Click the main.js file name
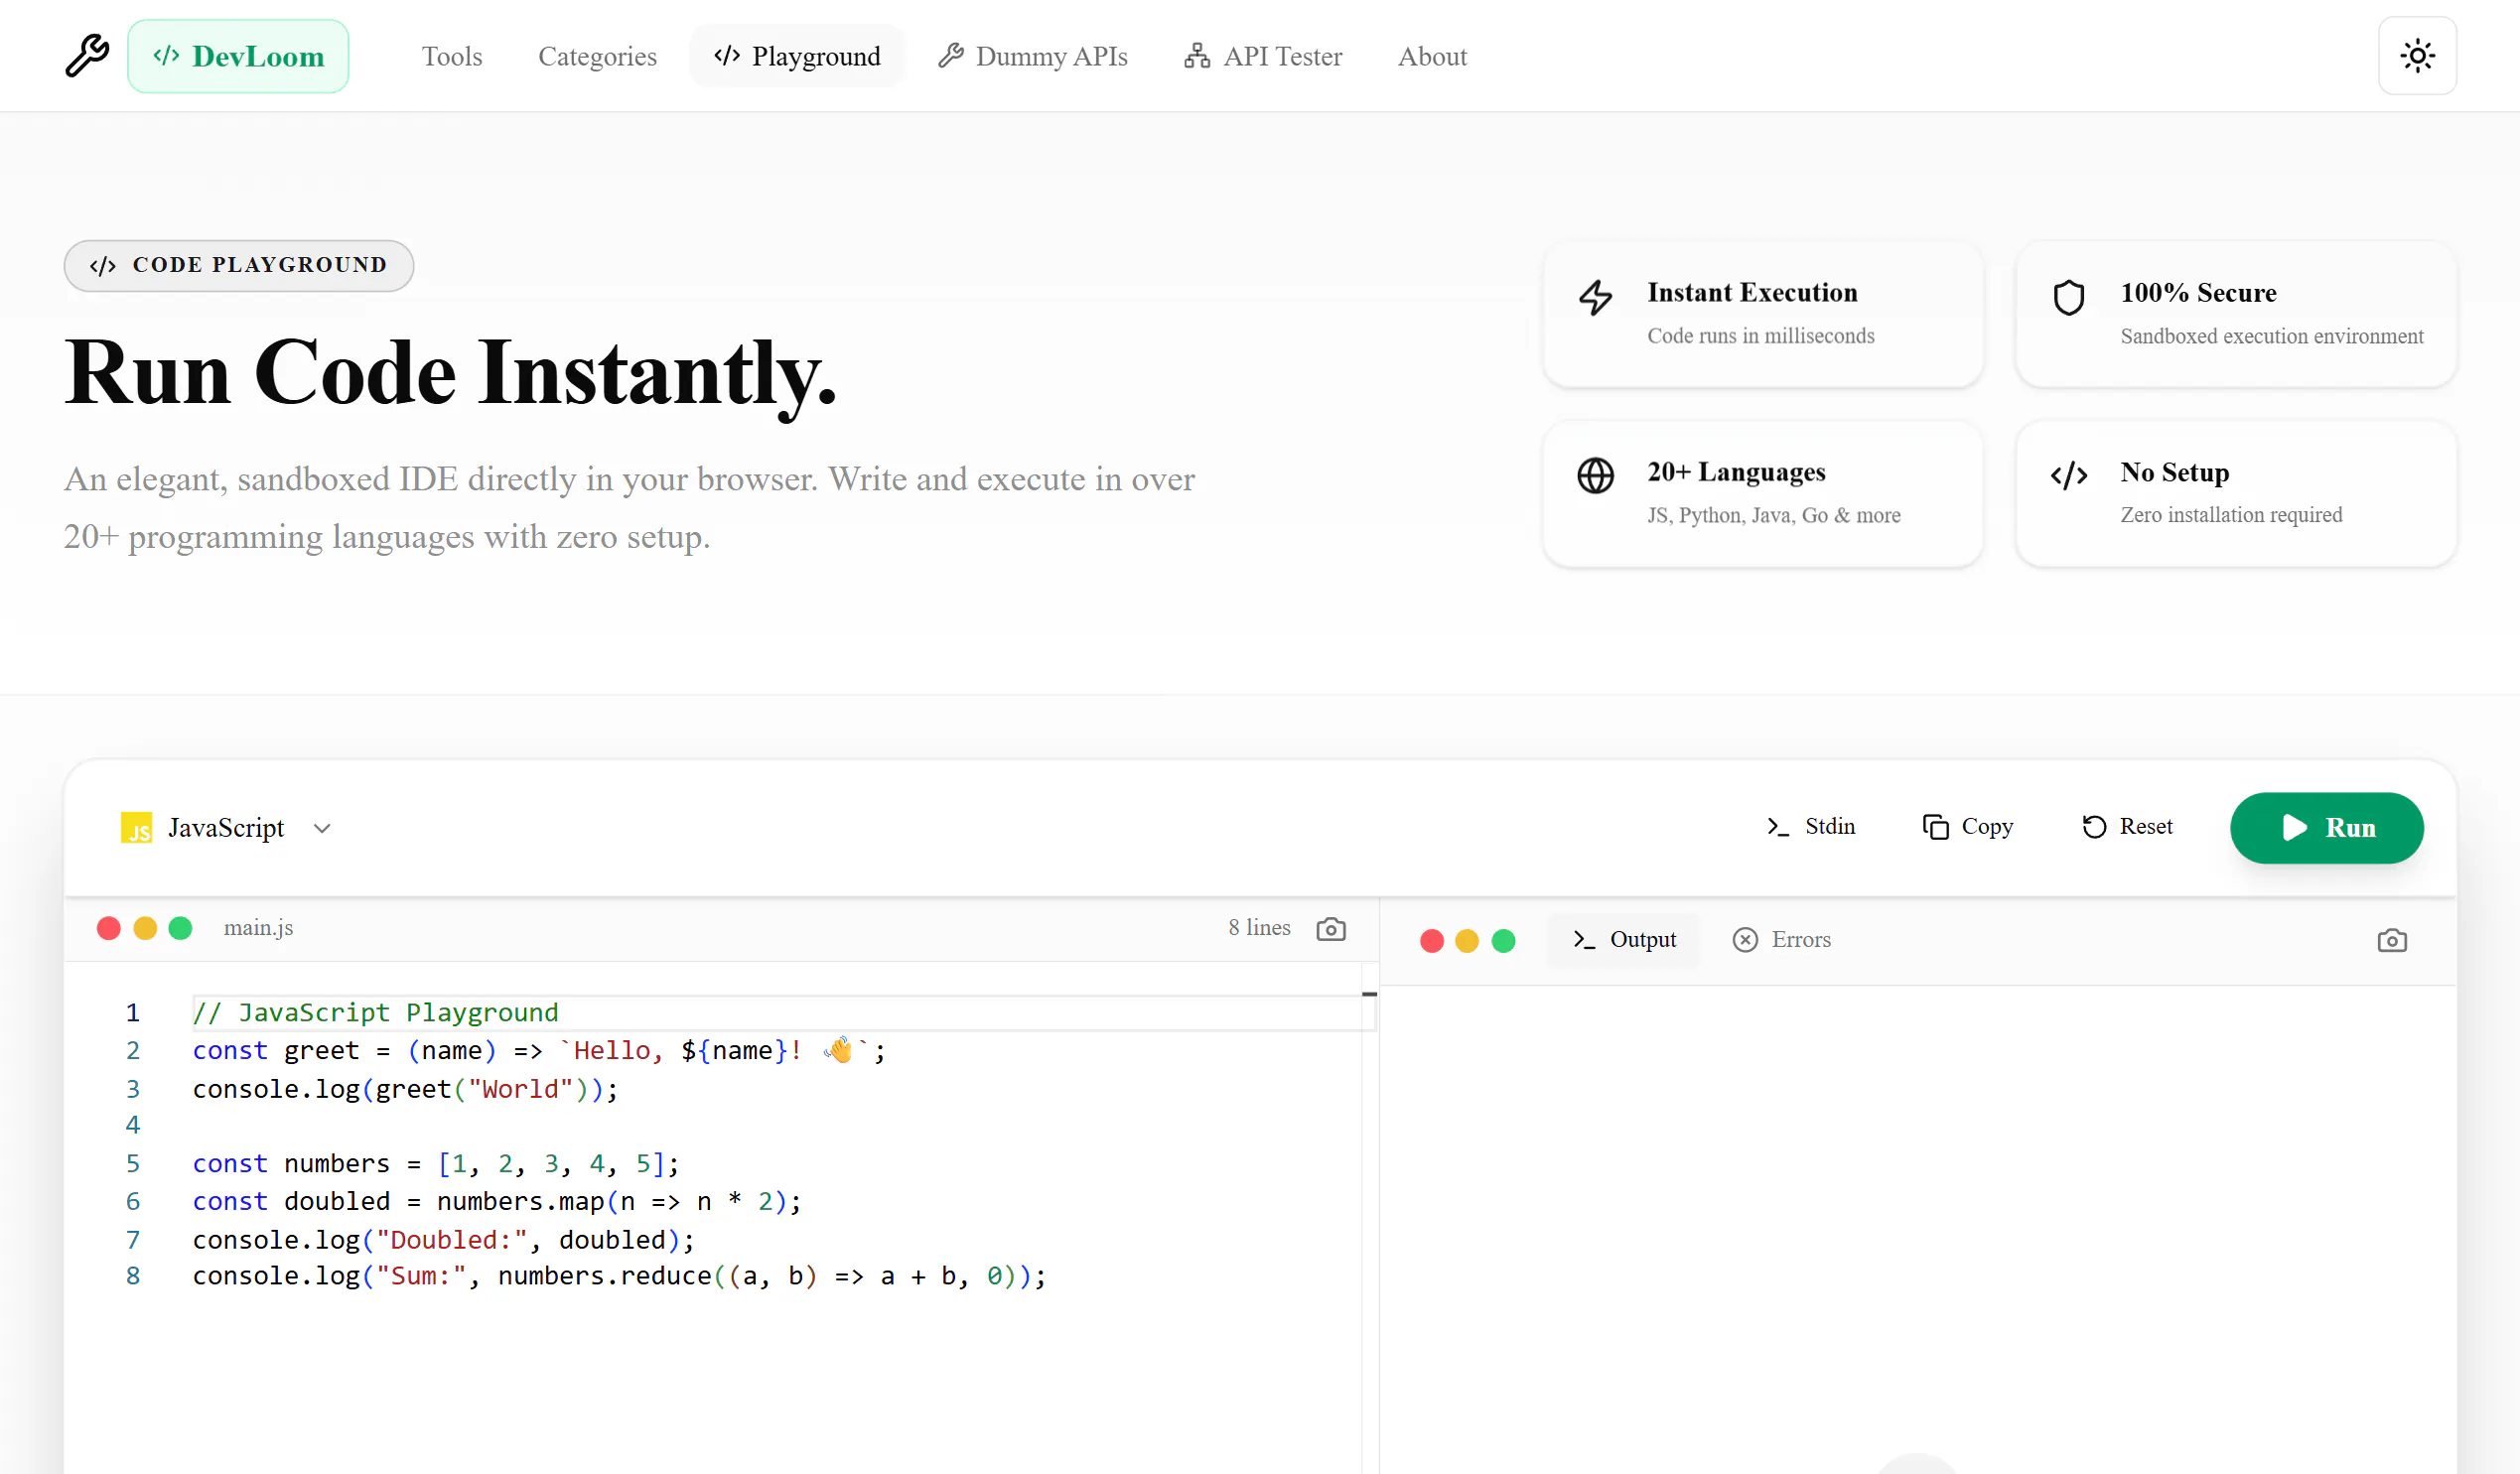Screen dimensions: 2520x1474 point(258,928)
